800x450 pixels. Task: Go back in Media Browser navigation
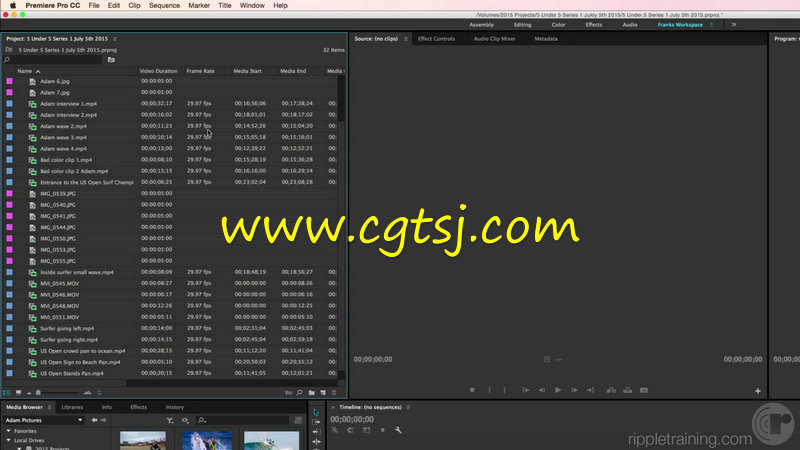tap(94, 420)
